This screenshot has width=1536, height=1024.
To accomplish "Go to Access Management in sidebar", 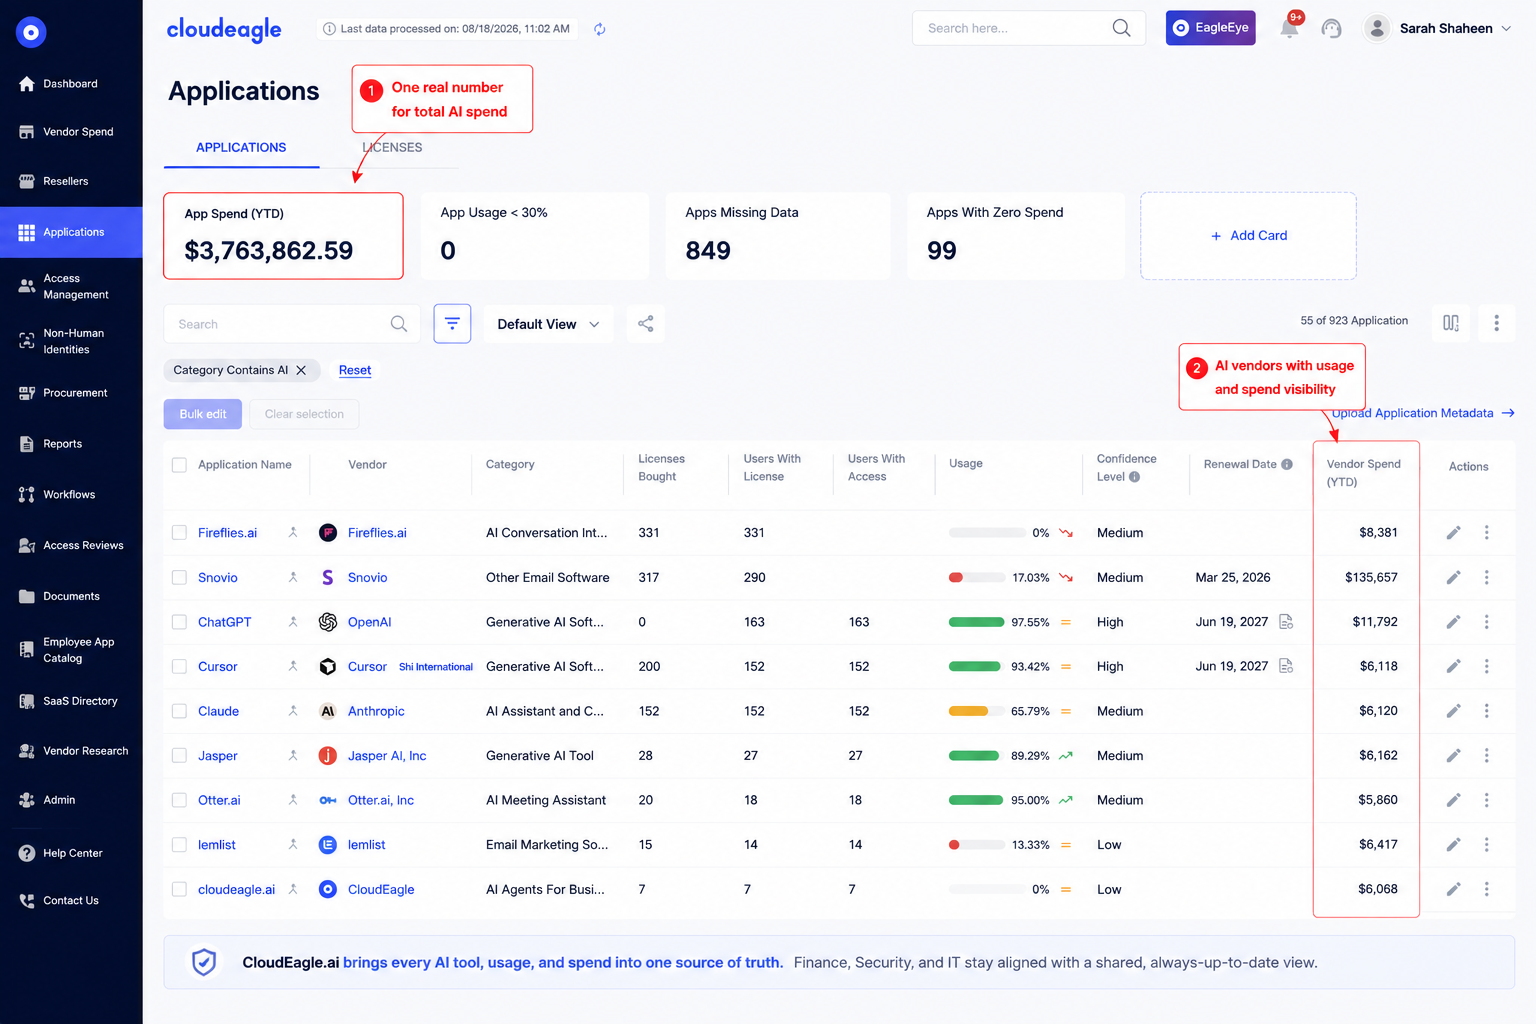I will [71, 287].
